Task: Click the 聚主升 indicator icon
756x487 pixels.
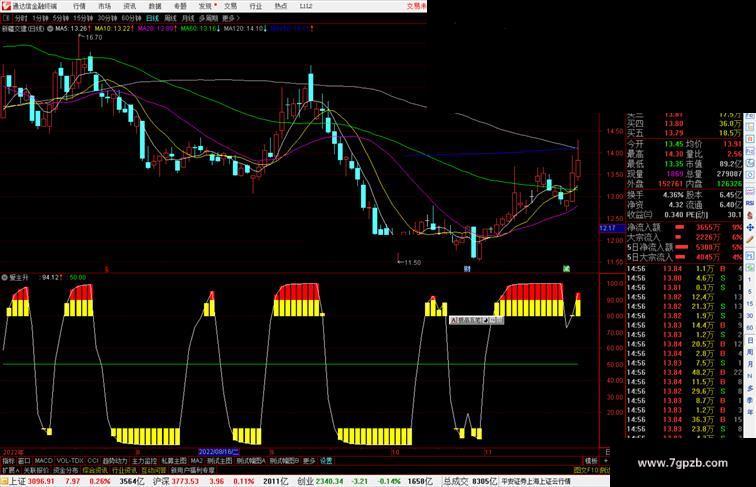Action: pyautogui.click(x=5, y=278)
